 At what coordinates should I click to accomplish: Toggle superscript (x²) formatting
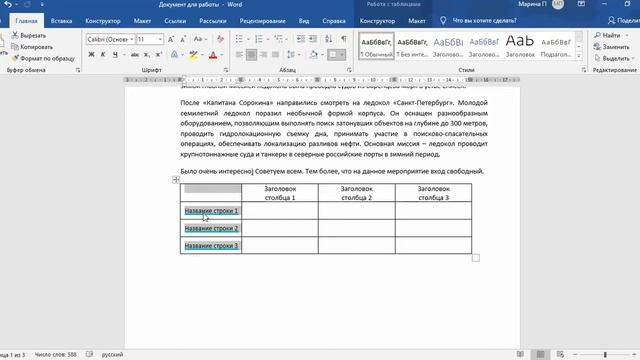pos(159,55)
